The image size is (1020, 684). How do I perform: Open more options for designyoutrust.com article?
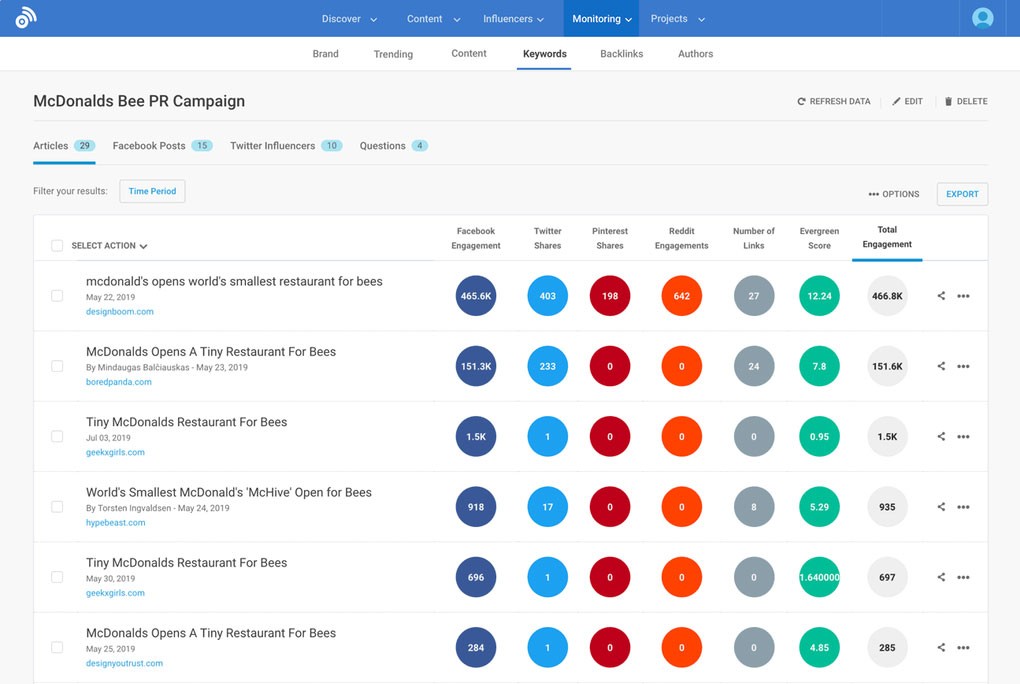[x=963, y=648]
